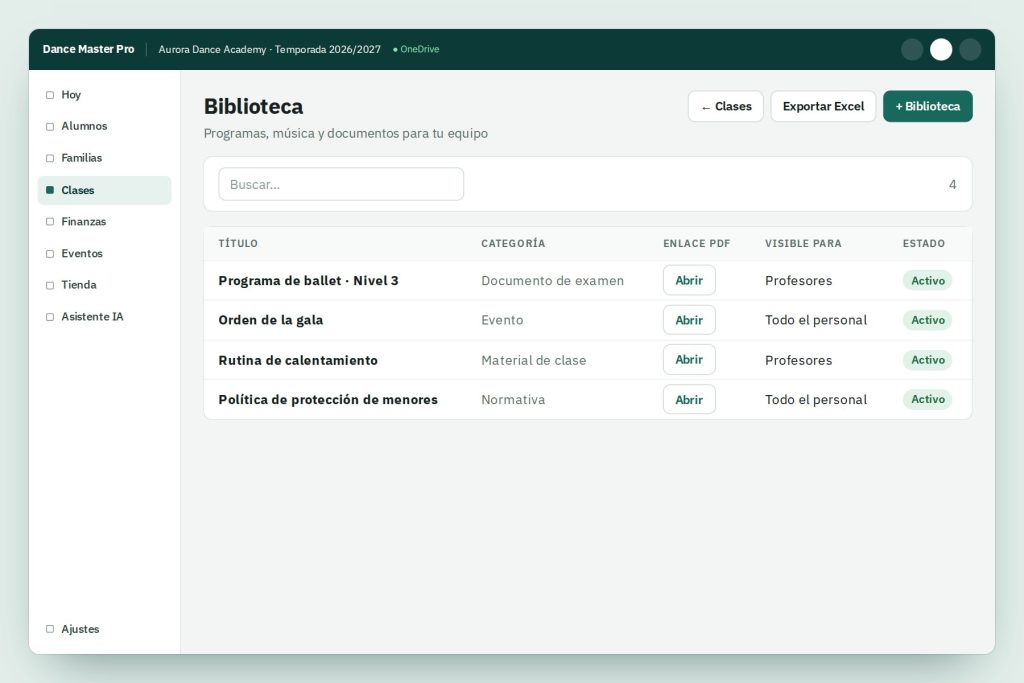Viewport: 1024px width, 683px height.
Task: Click the Dance Master Pro title
Action: (x=88, y=49)
